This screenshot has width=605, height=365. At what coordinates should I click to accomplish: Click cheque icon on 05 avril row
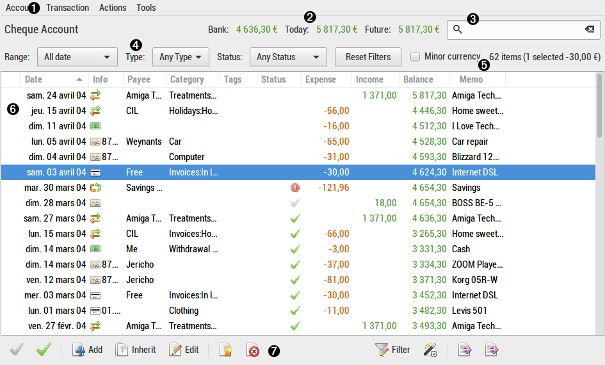coord(95,142)
